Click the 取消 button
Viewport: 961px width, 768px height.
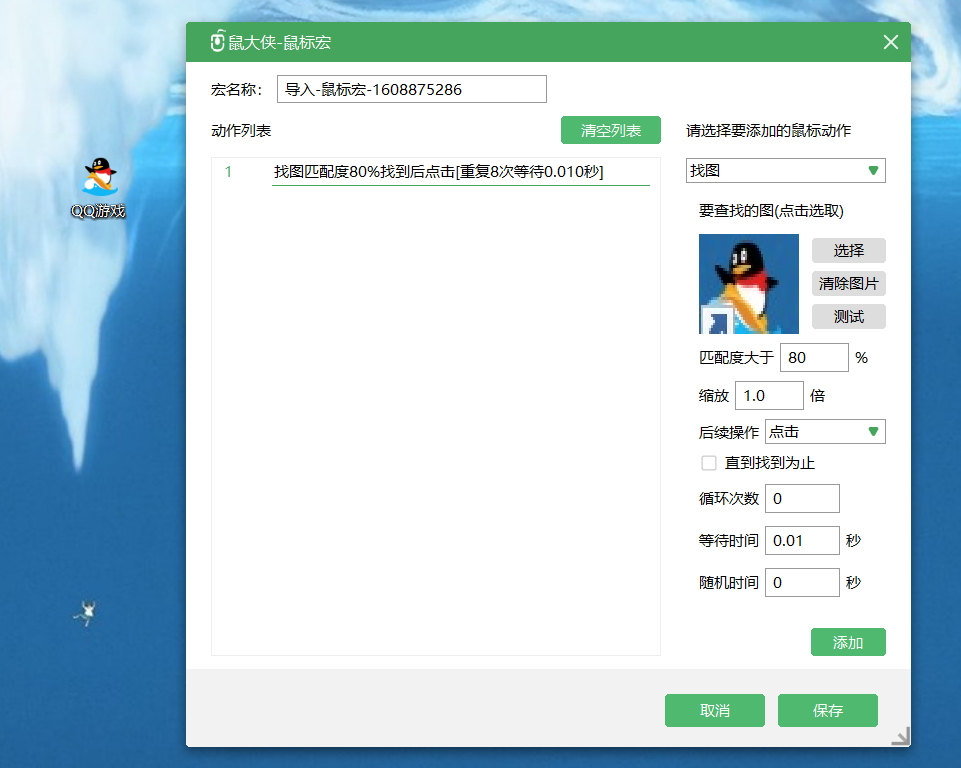[x=714, y=711]
